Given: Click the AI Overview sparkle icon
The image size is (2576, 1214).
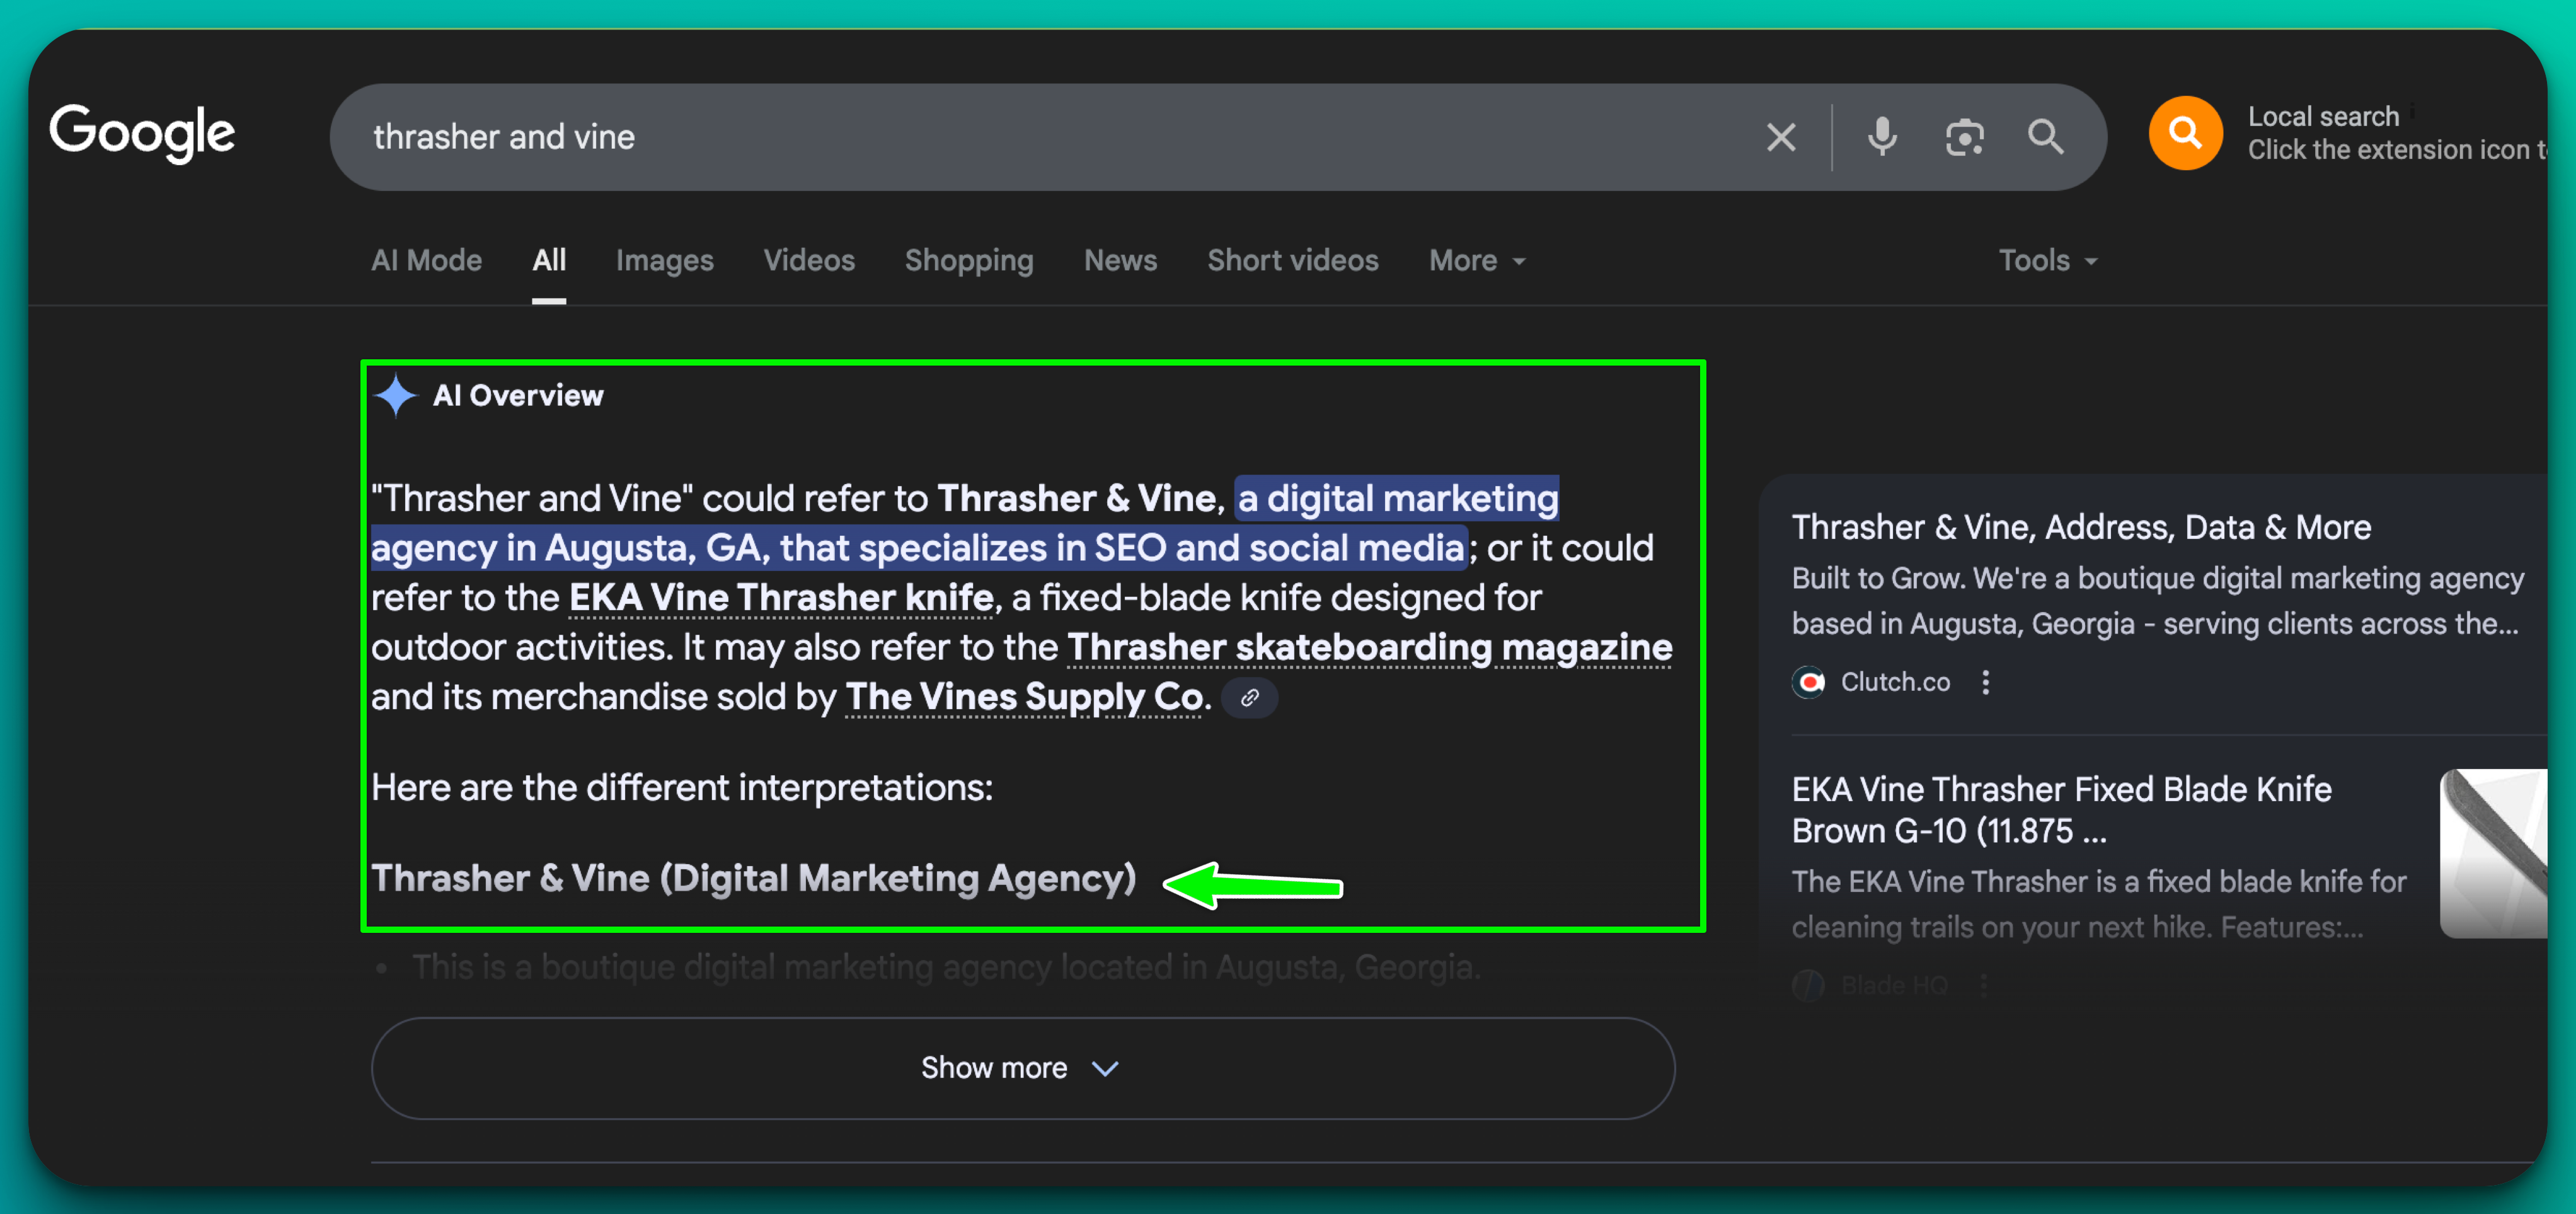Looking at the screenshot, I should (x=396, y=396).
